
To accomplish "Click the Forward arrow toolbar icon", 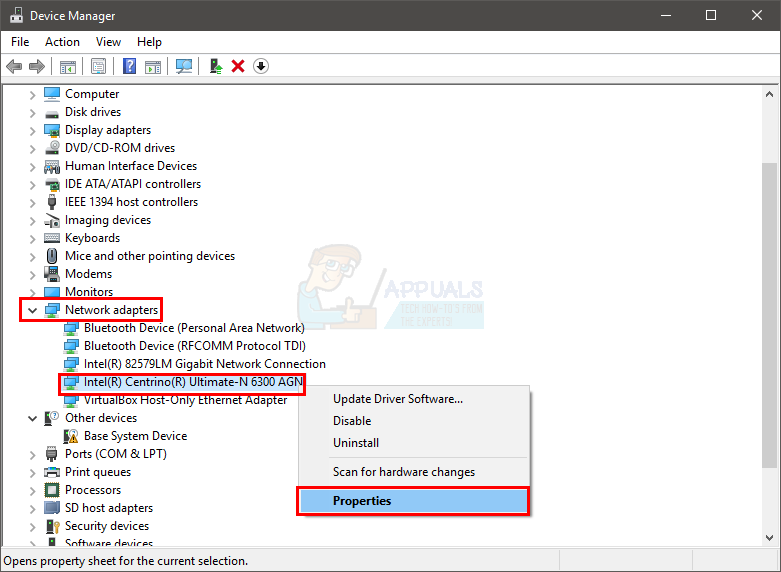I will [37, 66].
